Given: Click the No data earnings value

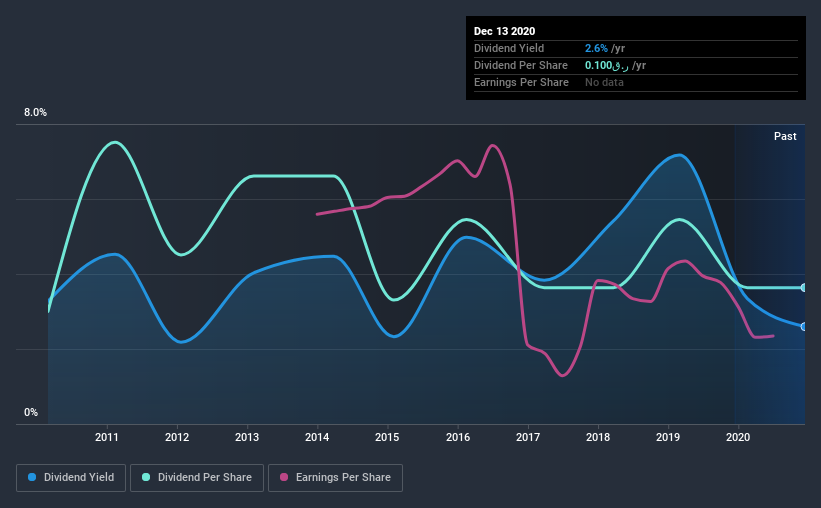Looking at the screenshot, I should (604, 82).
